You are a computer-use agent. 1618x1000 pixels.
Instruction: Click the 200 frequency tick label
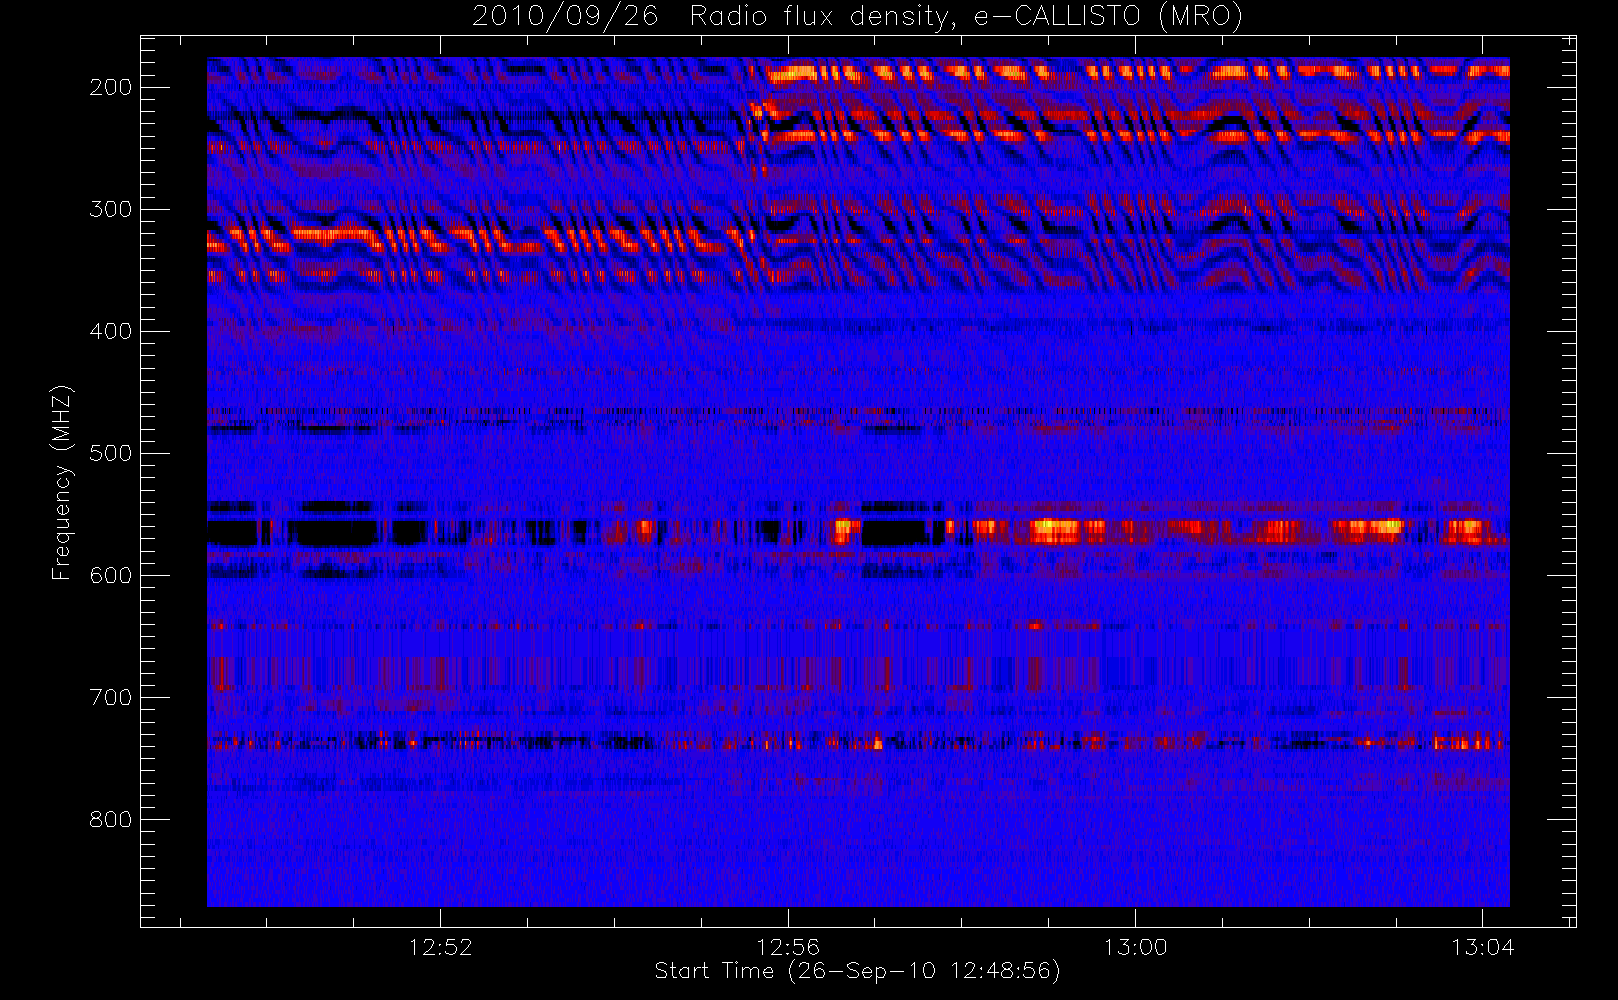pos(111,87)
